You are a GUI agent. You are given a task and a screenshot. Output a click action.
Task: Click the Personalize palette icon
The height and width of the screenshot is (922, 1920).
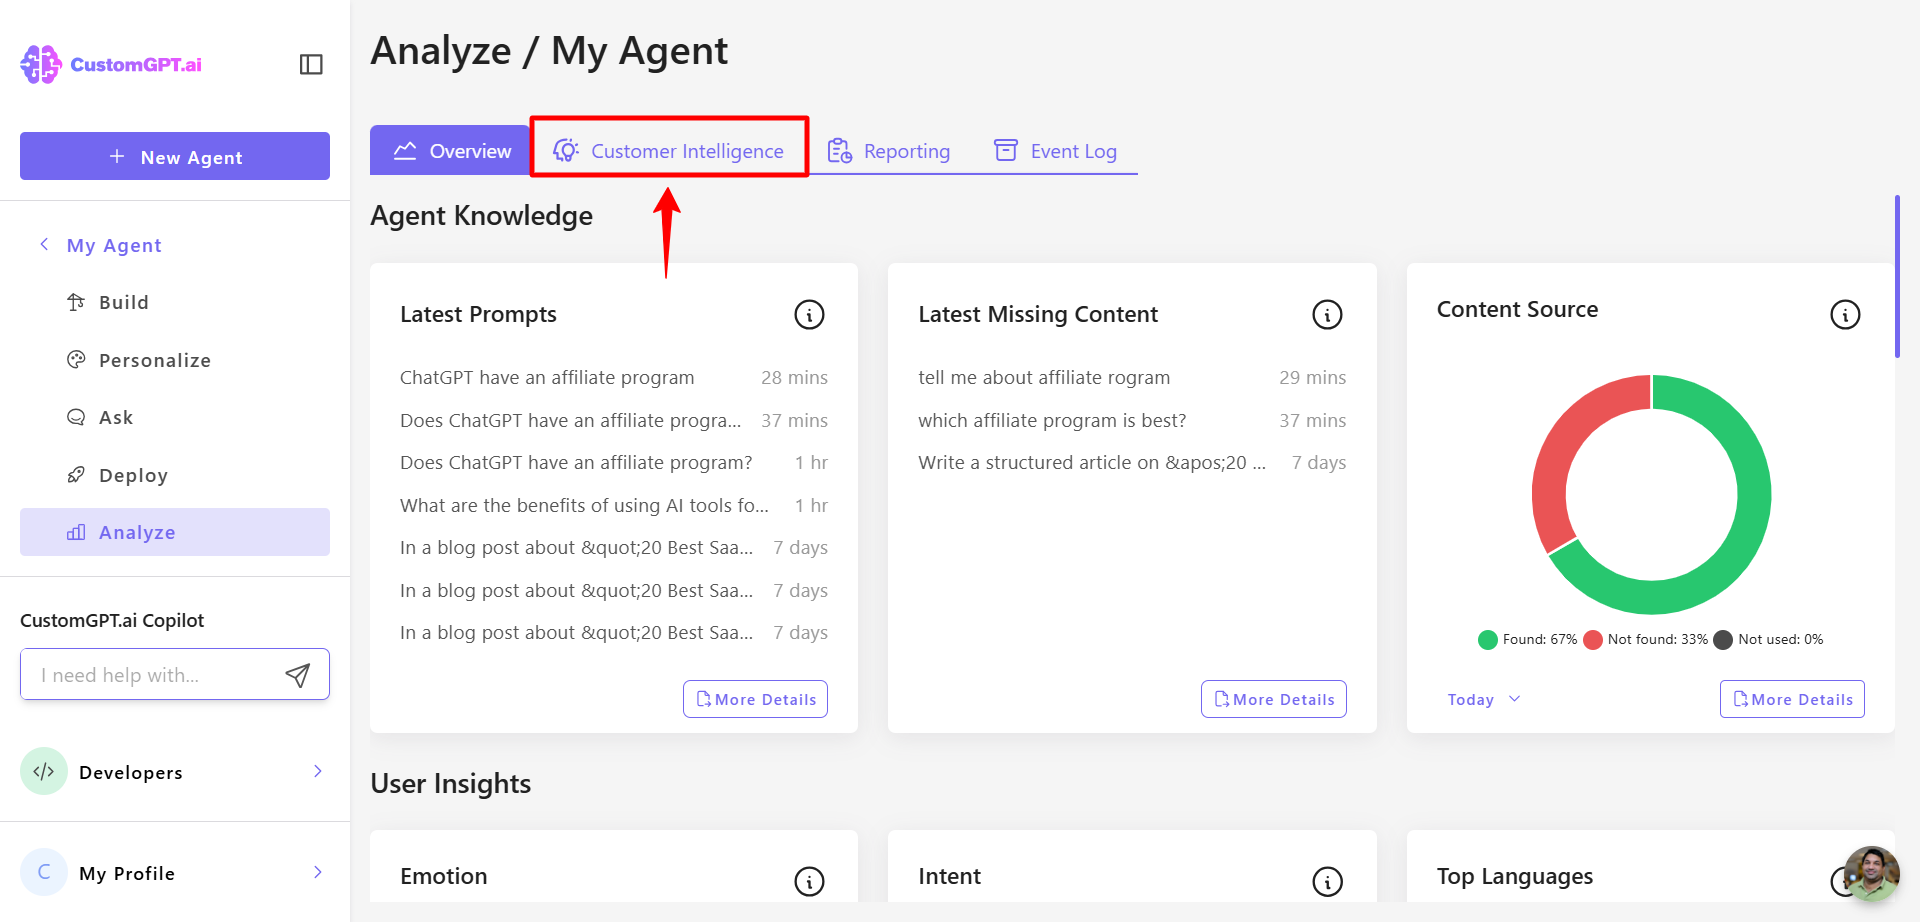[x=76, y=360]
